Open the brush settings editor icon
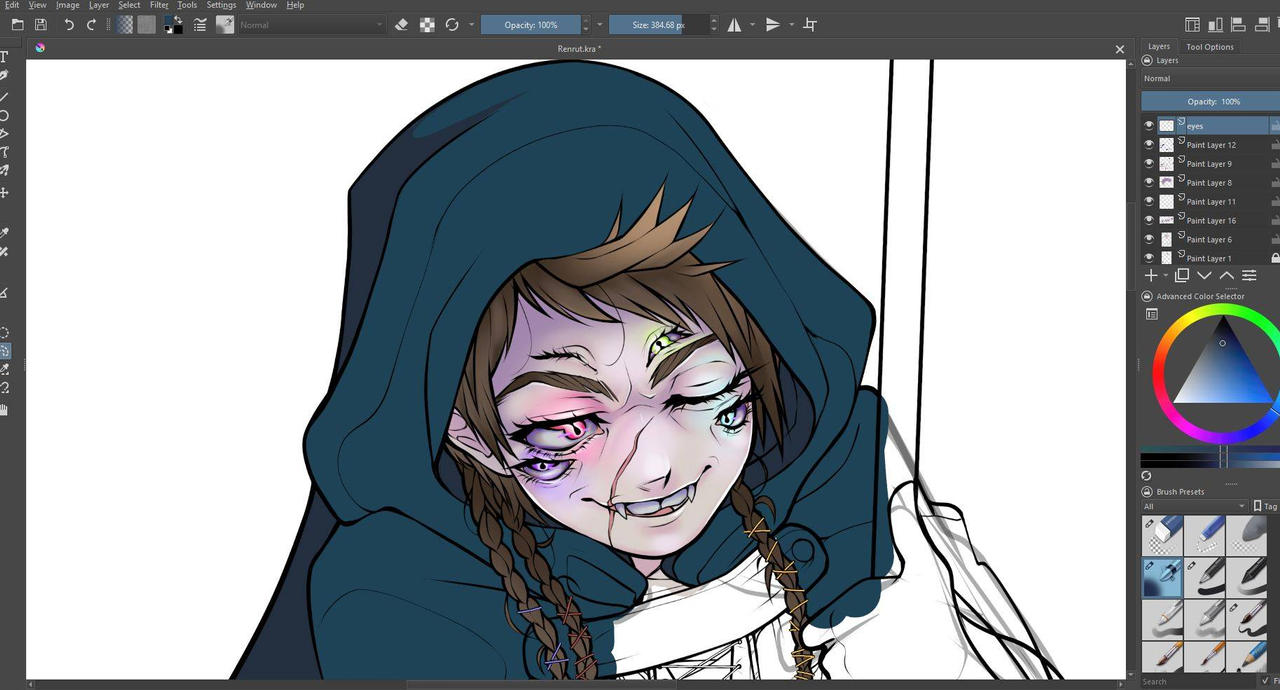The image size is (1280, 690). pyautogui.click(x=200, y=25)
